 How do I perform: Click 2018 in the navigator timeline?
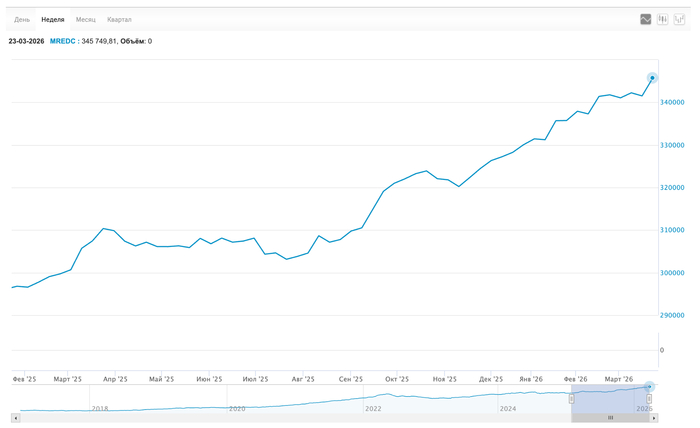(x=100, y=408)
